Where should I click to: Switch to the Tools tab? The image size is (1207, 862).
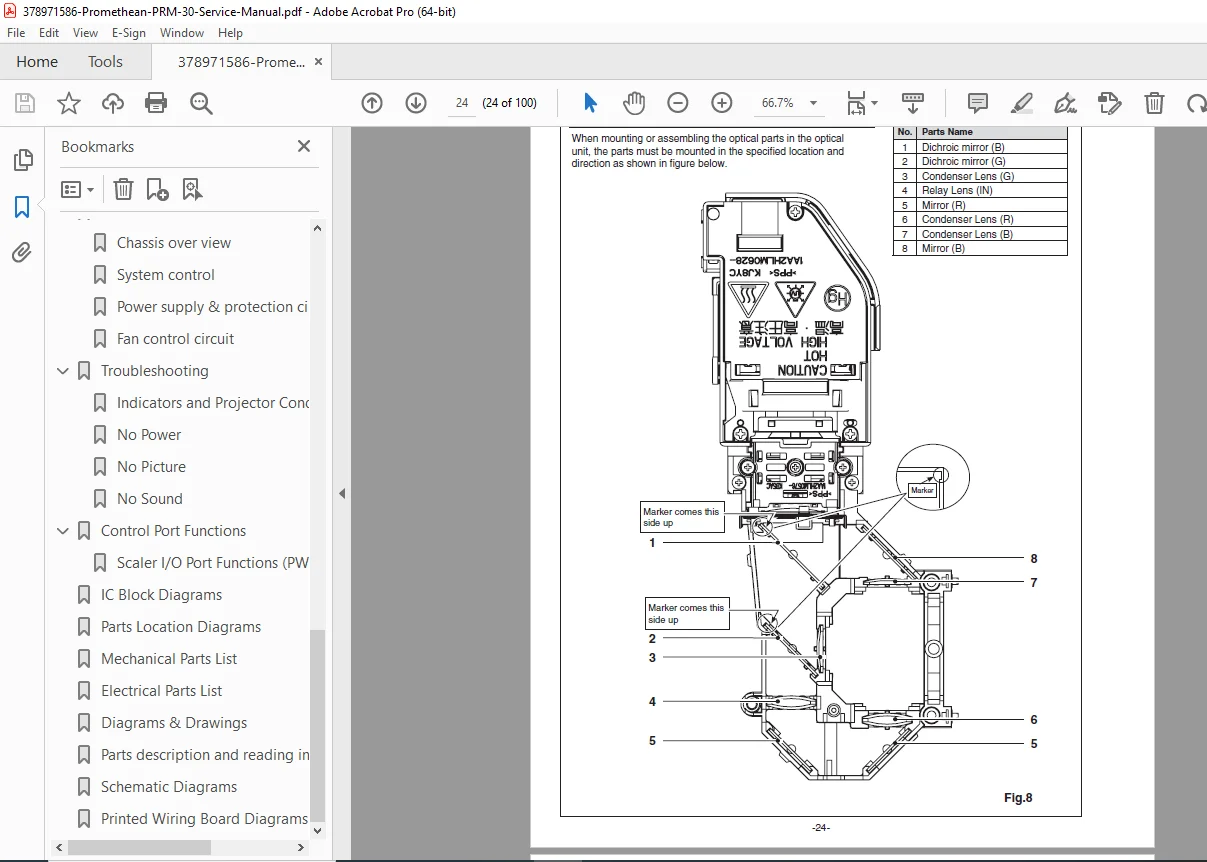[105, 61]
